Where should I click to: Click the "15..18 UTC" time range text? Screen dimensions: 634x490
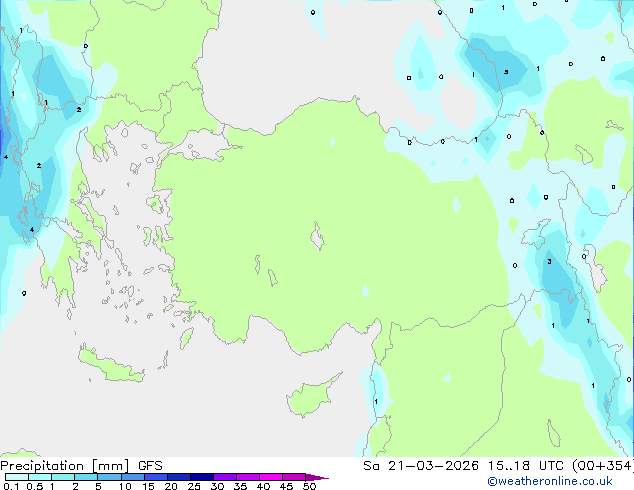coord(525,466)
